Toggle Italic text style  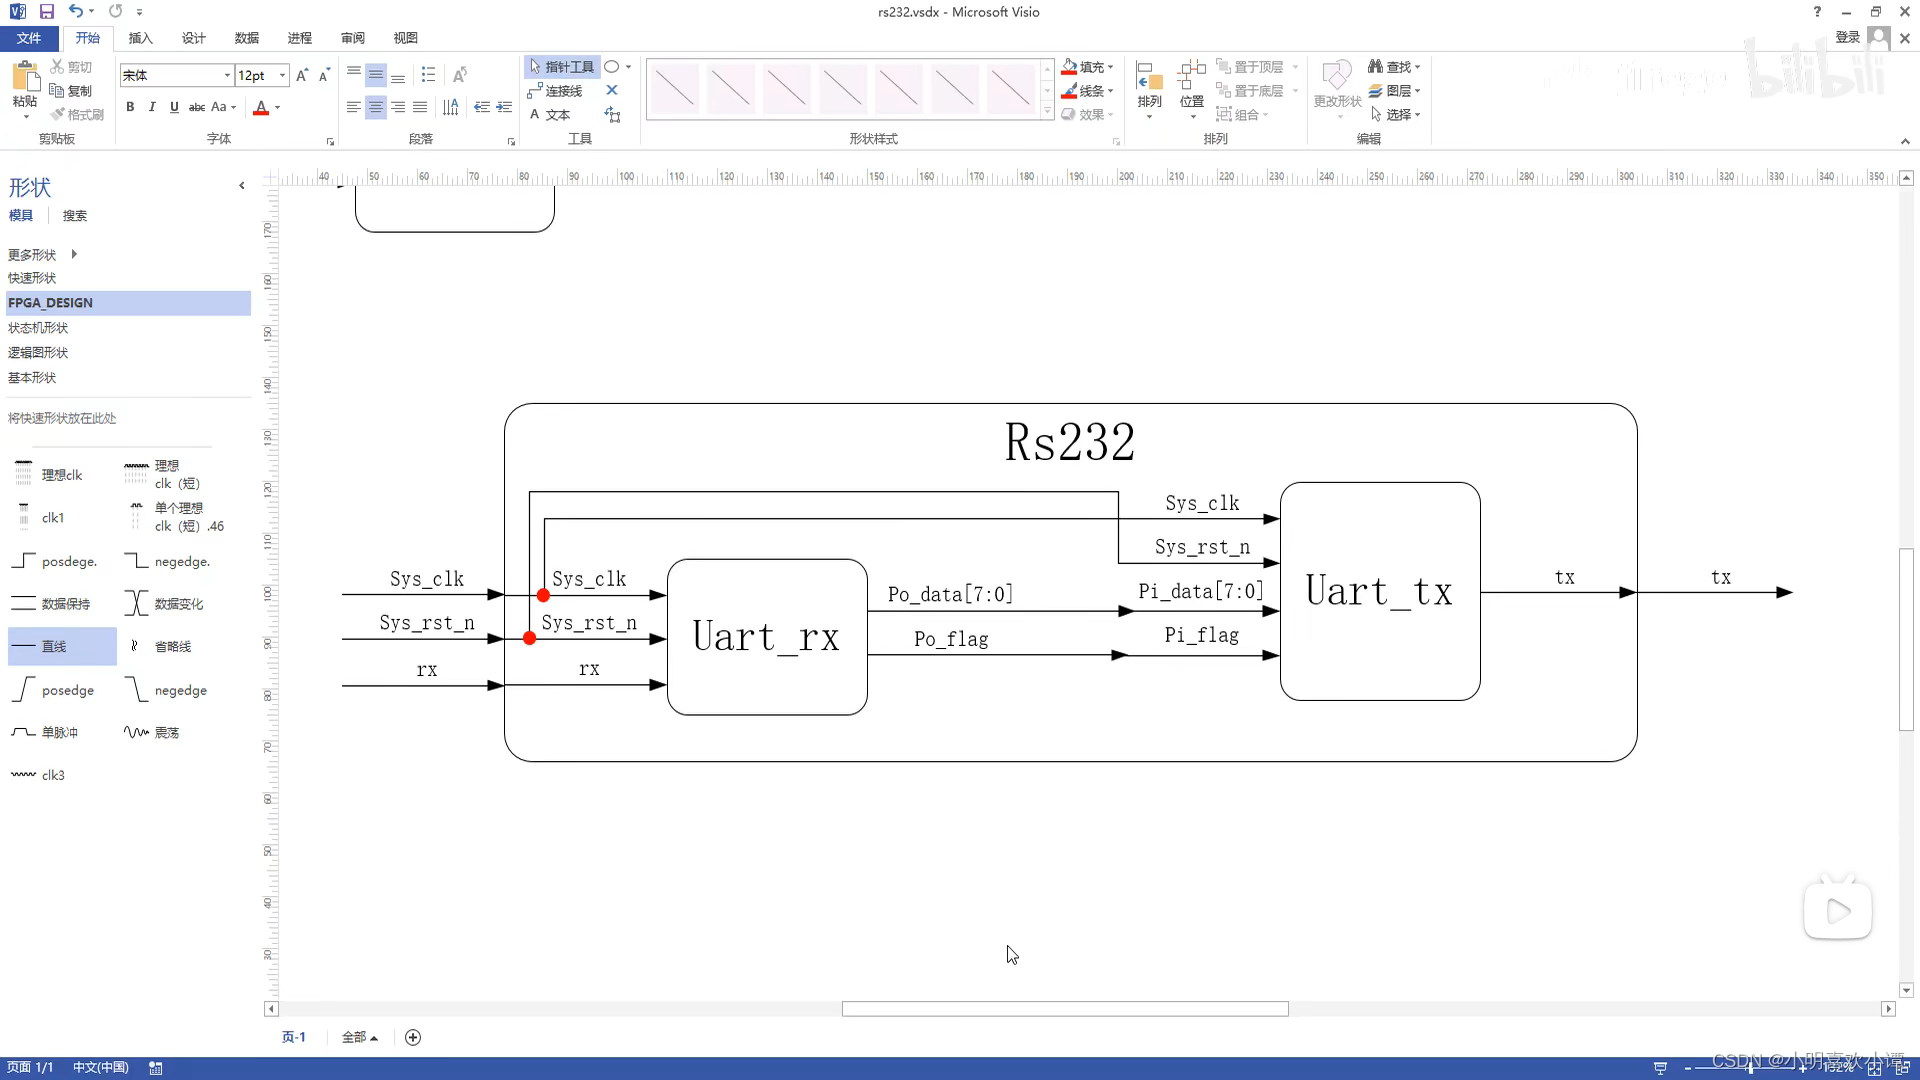pyautogui.click(x=152, y=107)
